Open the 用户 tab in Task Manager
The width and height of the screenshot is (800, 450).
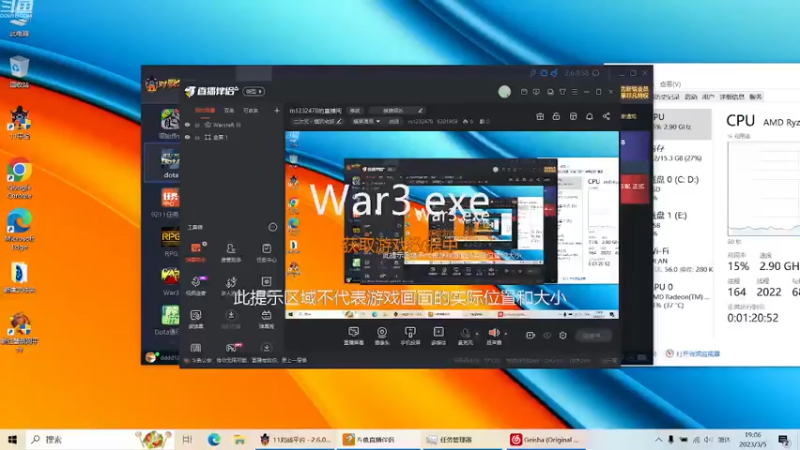[x=708, y=96]
